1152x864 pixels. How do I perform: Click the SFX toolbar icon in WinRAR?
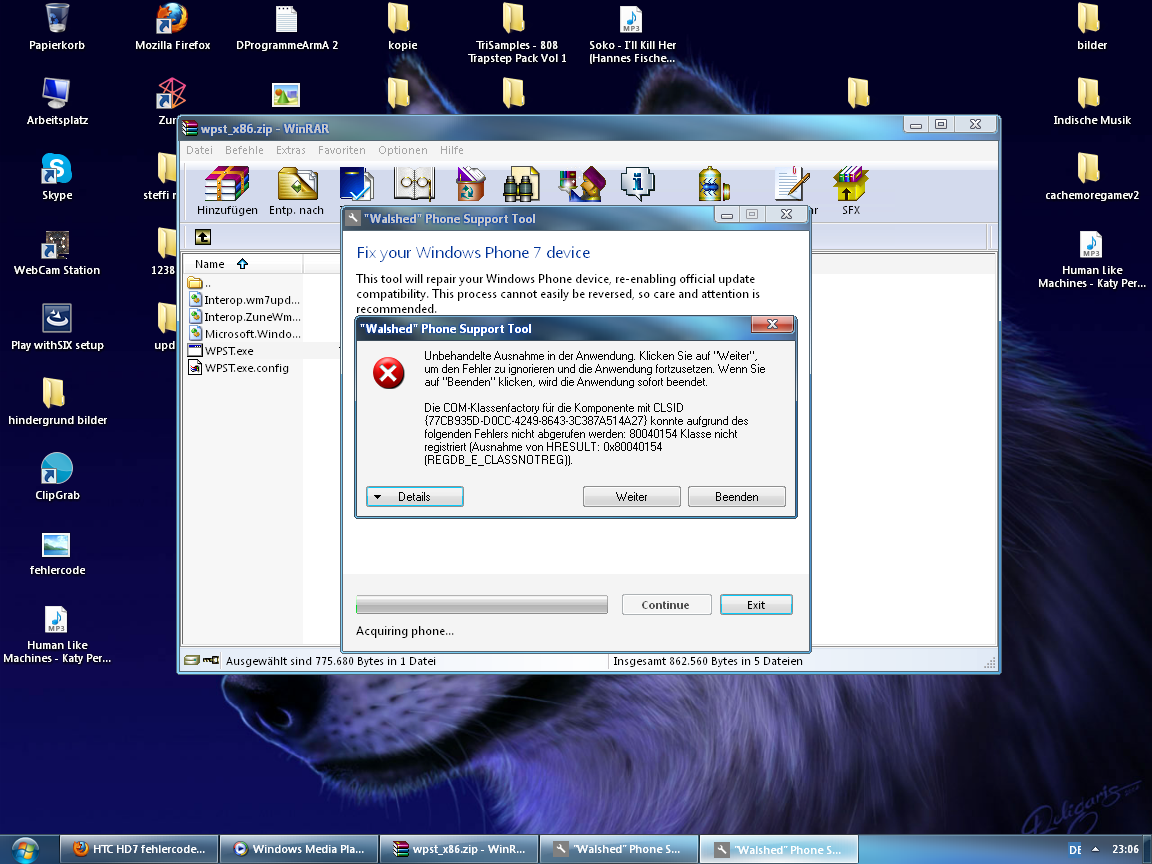click(x=851, y=191)
